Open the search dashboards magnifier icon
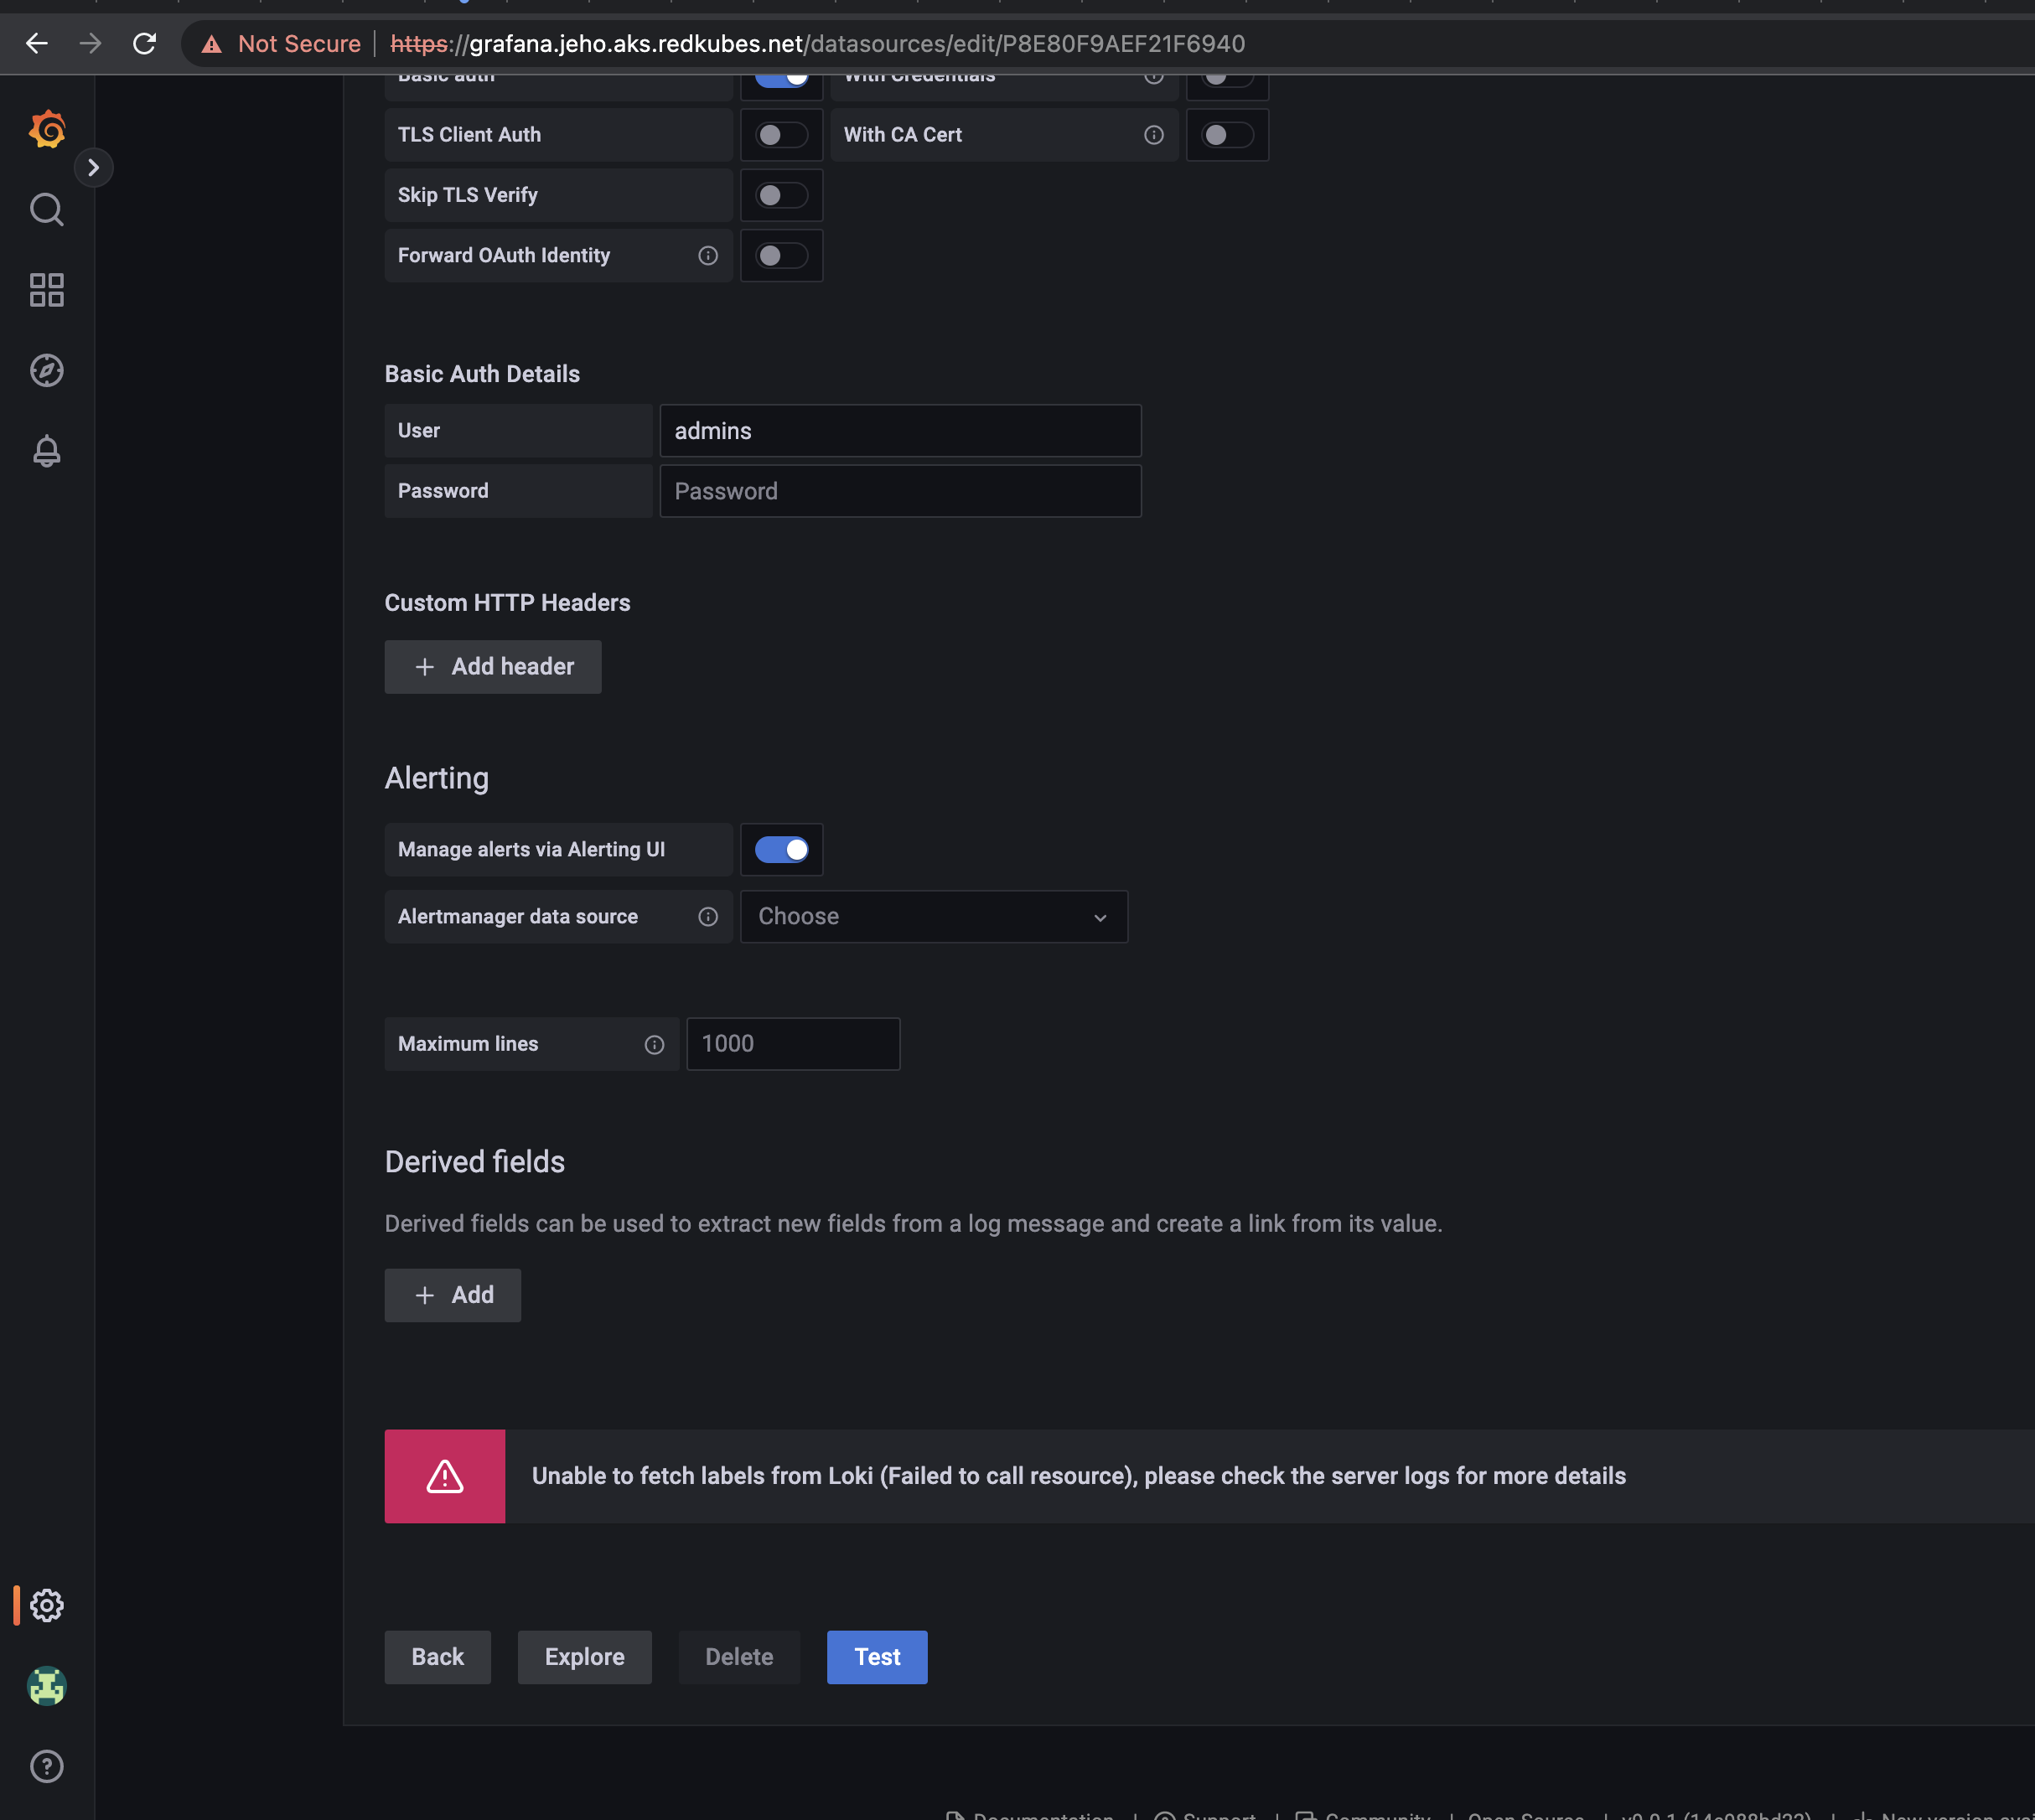This screenshot has width=2035, height=1820. point(47,210)
